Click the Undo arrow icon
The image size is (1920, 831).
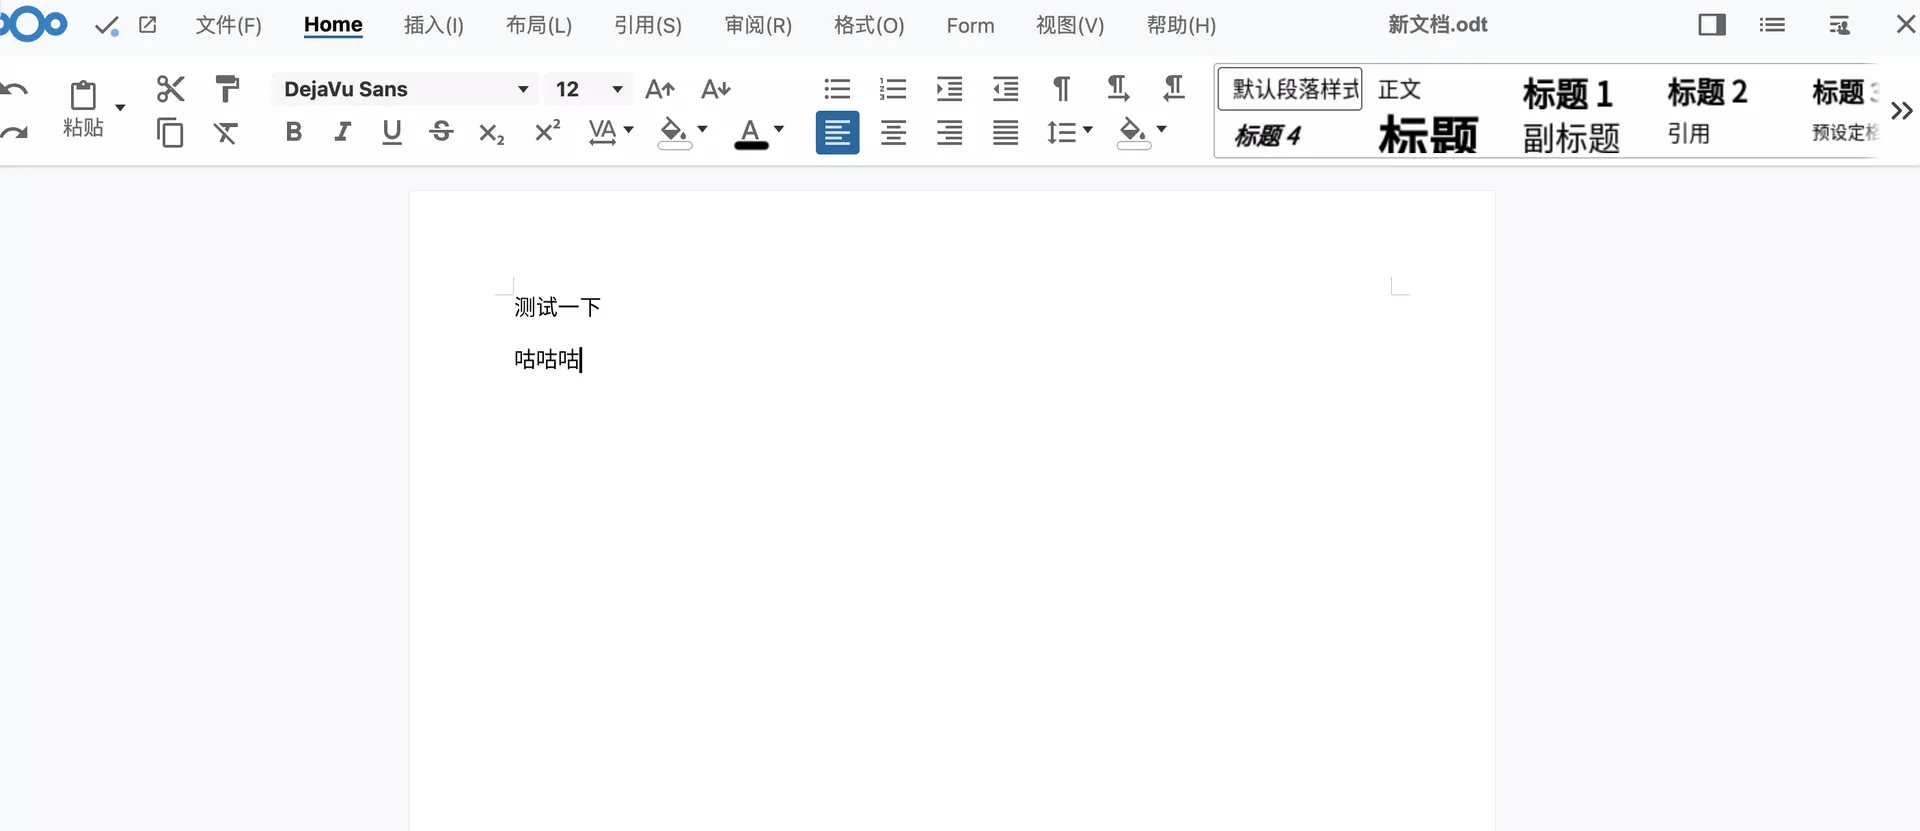point(14,90)
